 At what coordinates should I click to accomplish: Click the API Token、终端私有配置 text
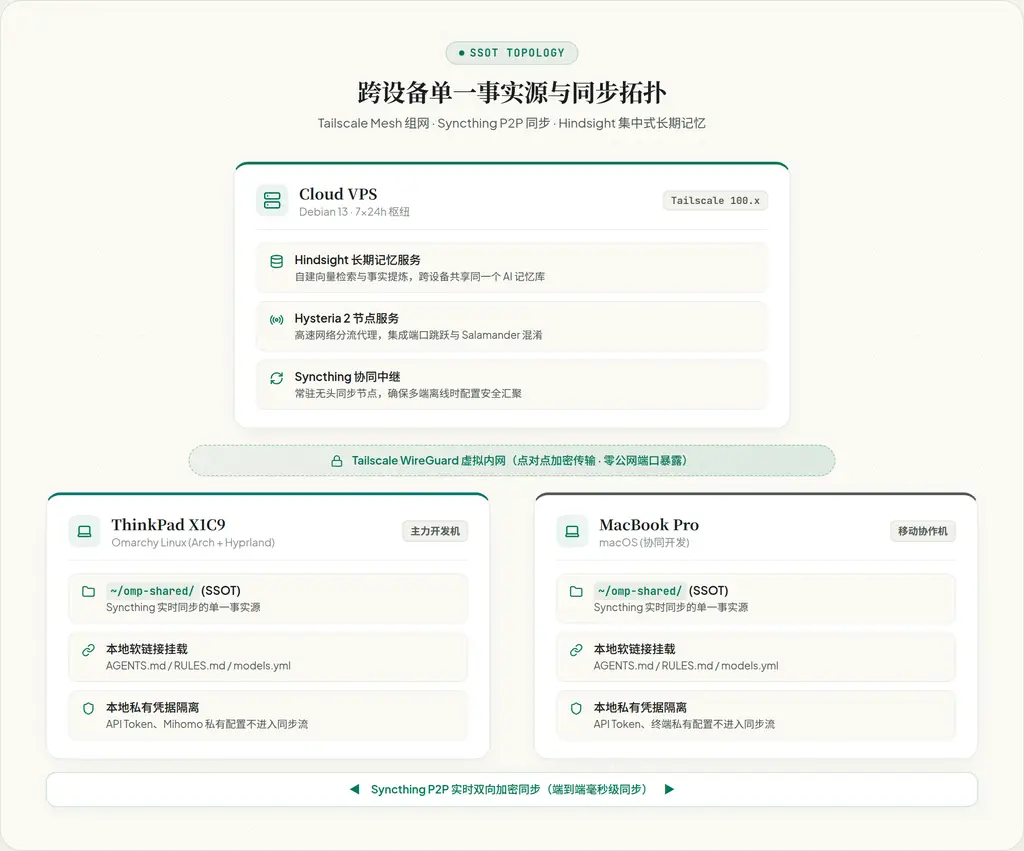(684, 724)
